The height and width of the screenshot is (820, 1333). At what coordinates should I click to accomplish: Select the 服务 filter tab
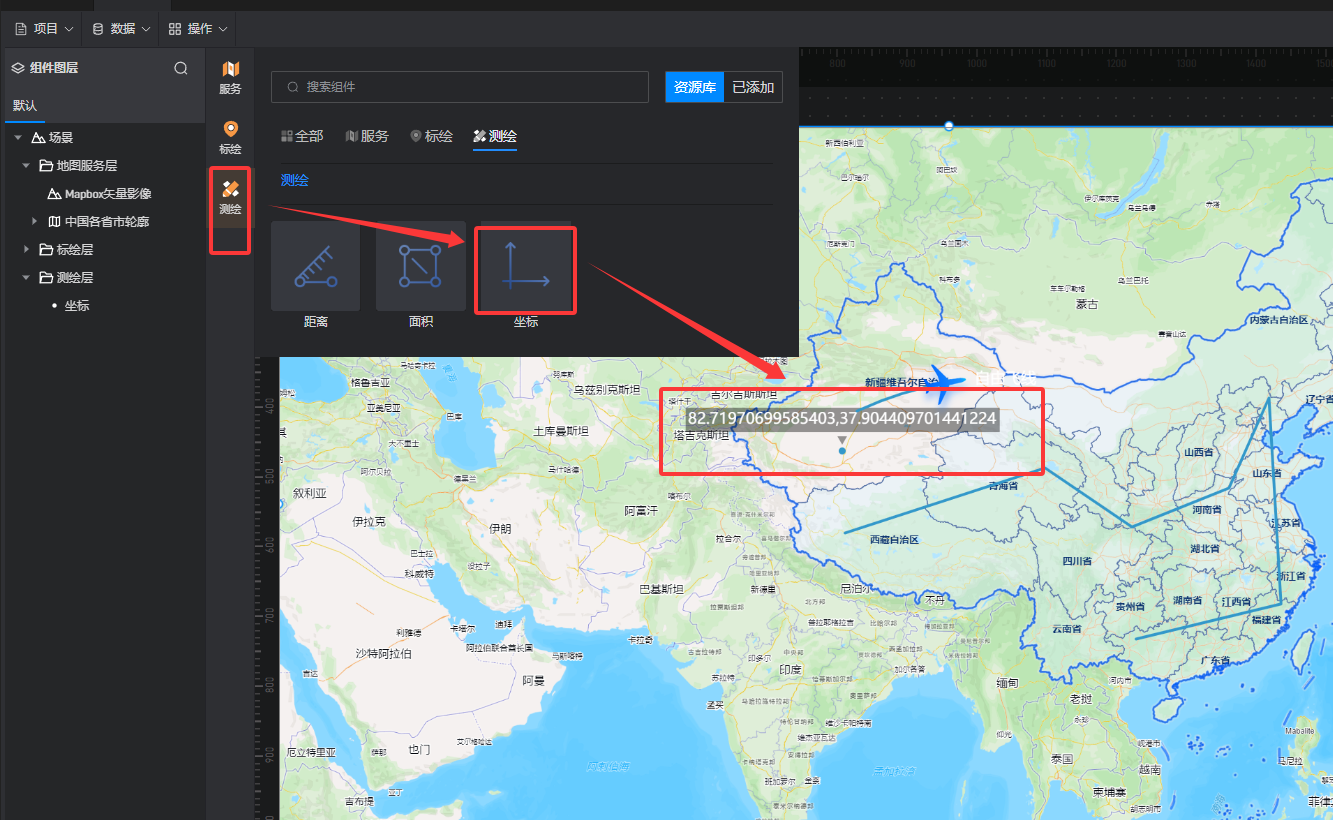[367, 136]
